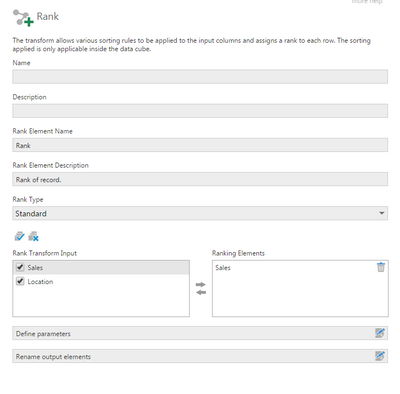400x394 pixels.
Task: Select Sales in Ranking Elements list
Action: click(223, 268)
